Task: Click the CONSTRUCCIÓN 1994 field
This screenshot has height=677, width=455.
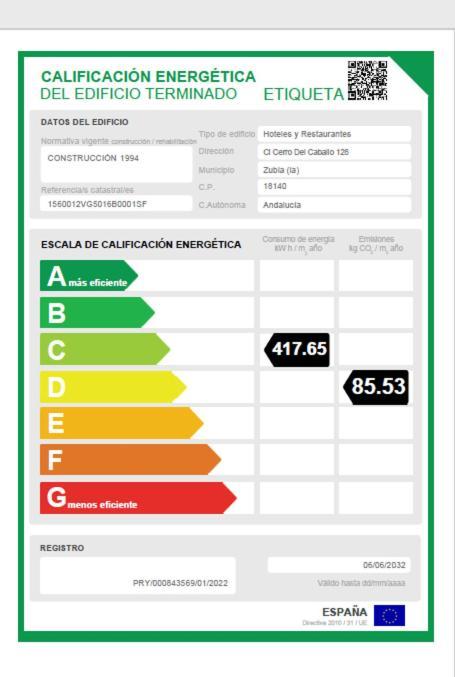Action: (x=116, y=164)
